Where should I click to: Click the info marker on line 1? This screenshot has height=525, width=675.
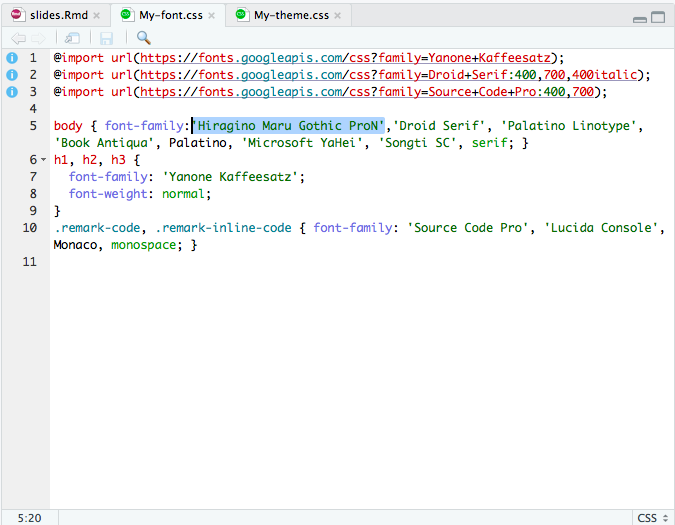click(12, 58)
